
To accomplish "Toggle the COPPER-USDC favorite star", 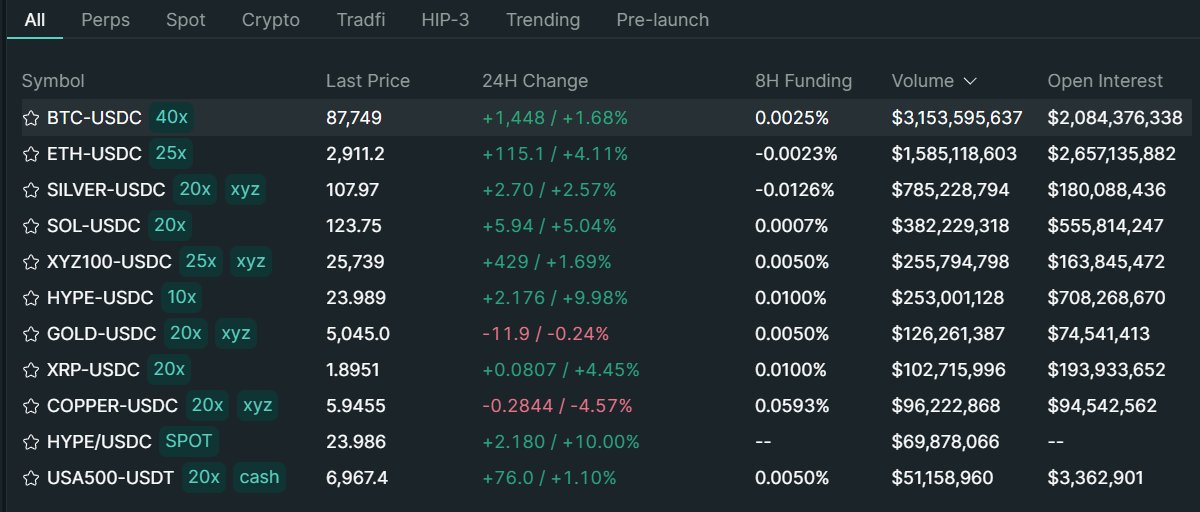I will [31, 406].
